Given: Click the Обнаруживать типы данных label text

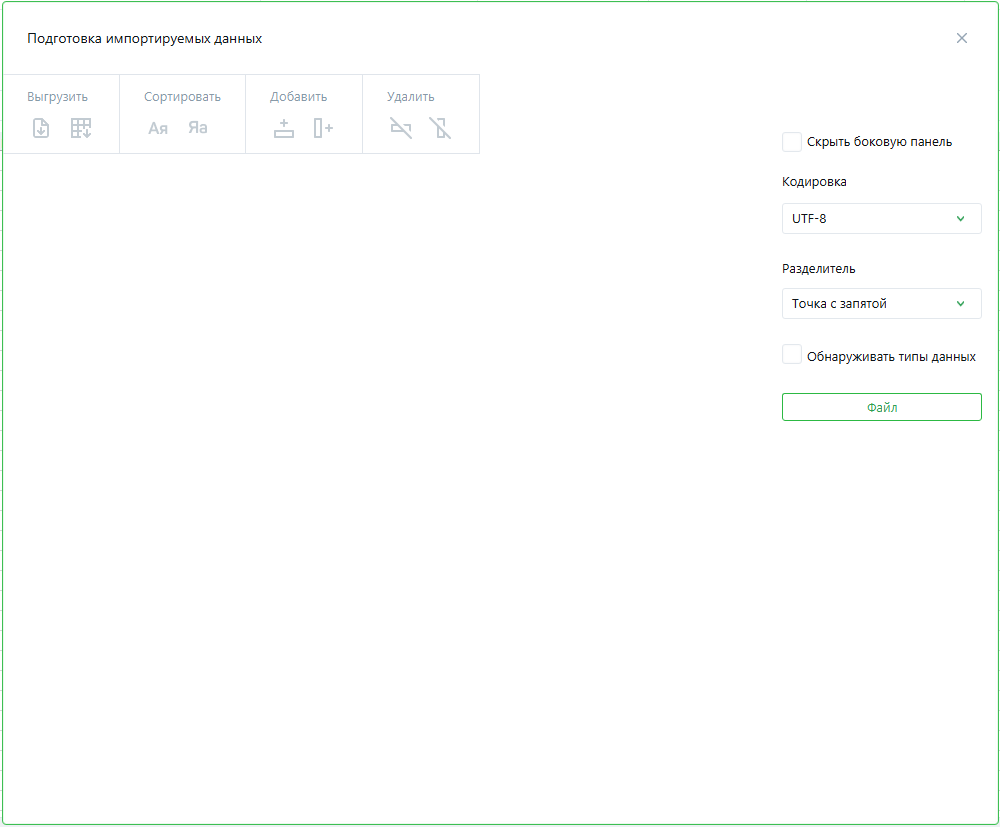Looking at the screenshot, I should [891, 356].
